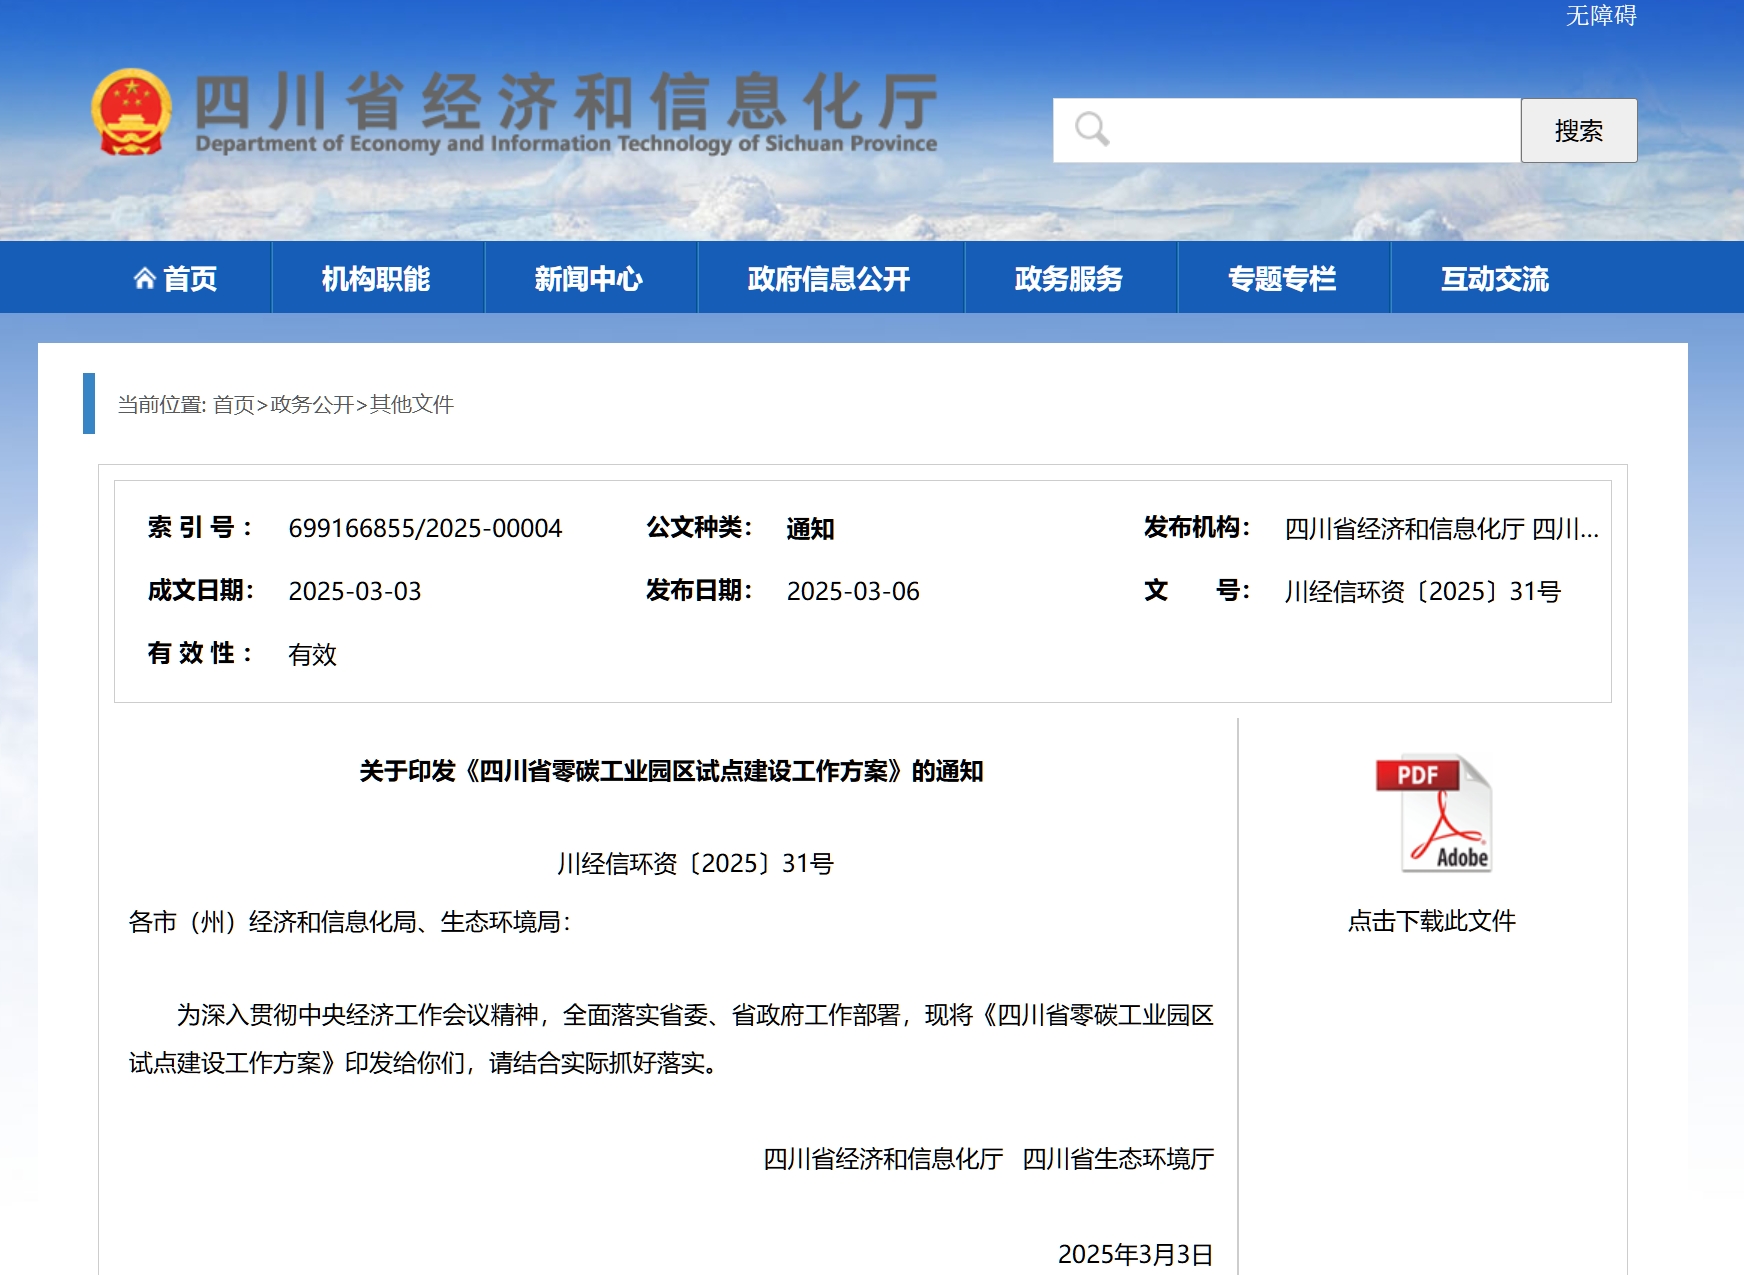This screenshot has width=1744, height=1275.
Task: Open the 专题专栏 menu item
Action: [x=1282, y=278]
